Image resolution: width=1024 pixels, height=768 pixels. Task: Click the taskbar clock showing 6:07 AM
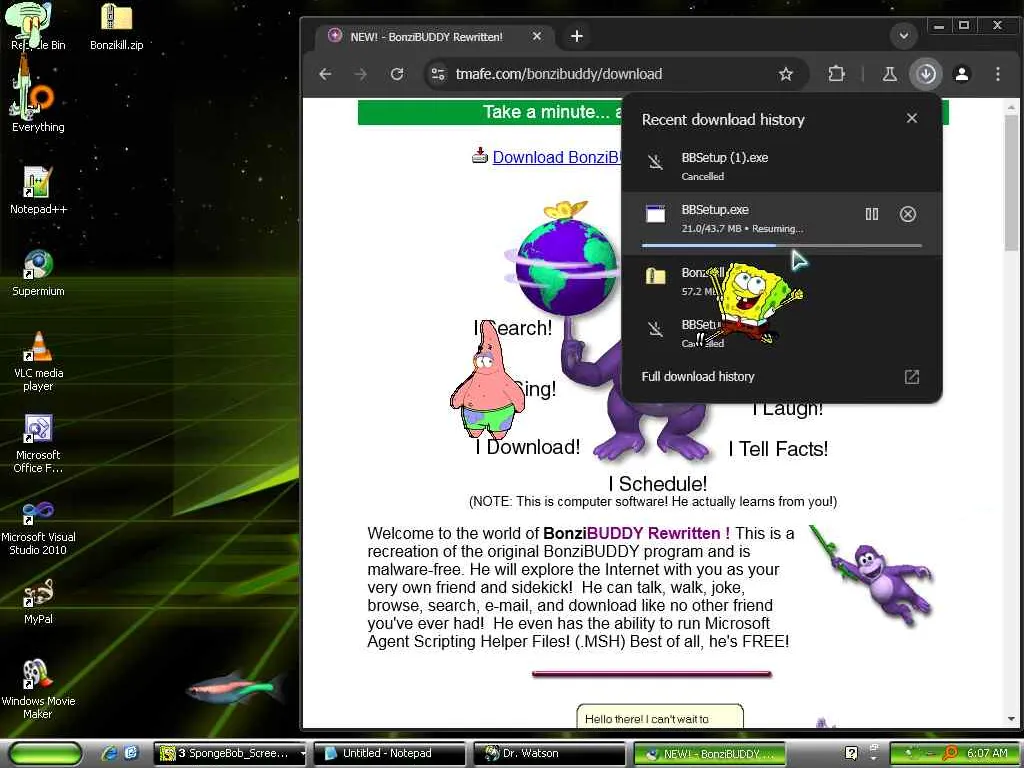click(x=987, y=753)
